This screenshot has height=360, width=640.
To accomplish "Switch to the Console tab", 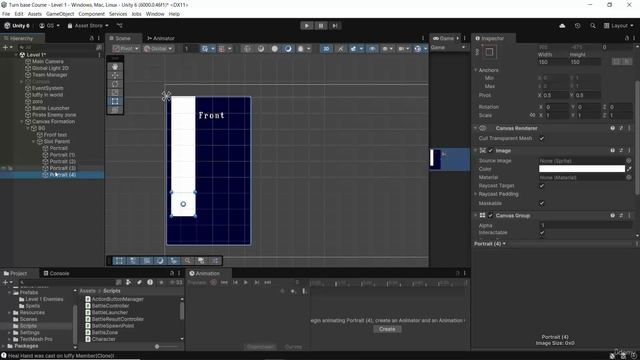I will click(x=56, y=273).
